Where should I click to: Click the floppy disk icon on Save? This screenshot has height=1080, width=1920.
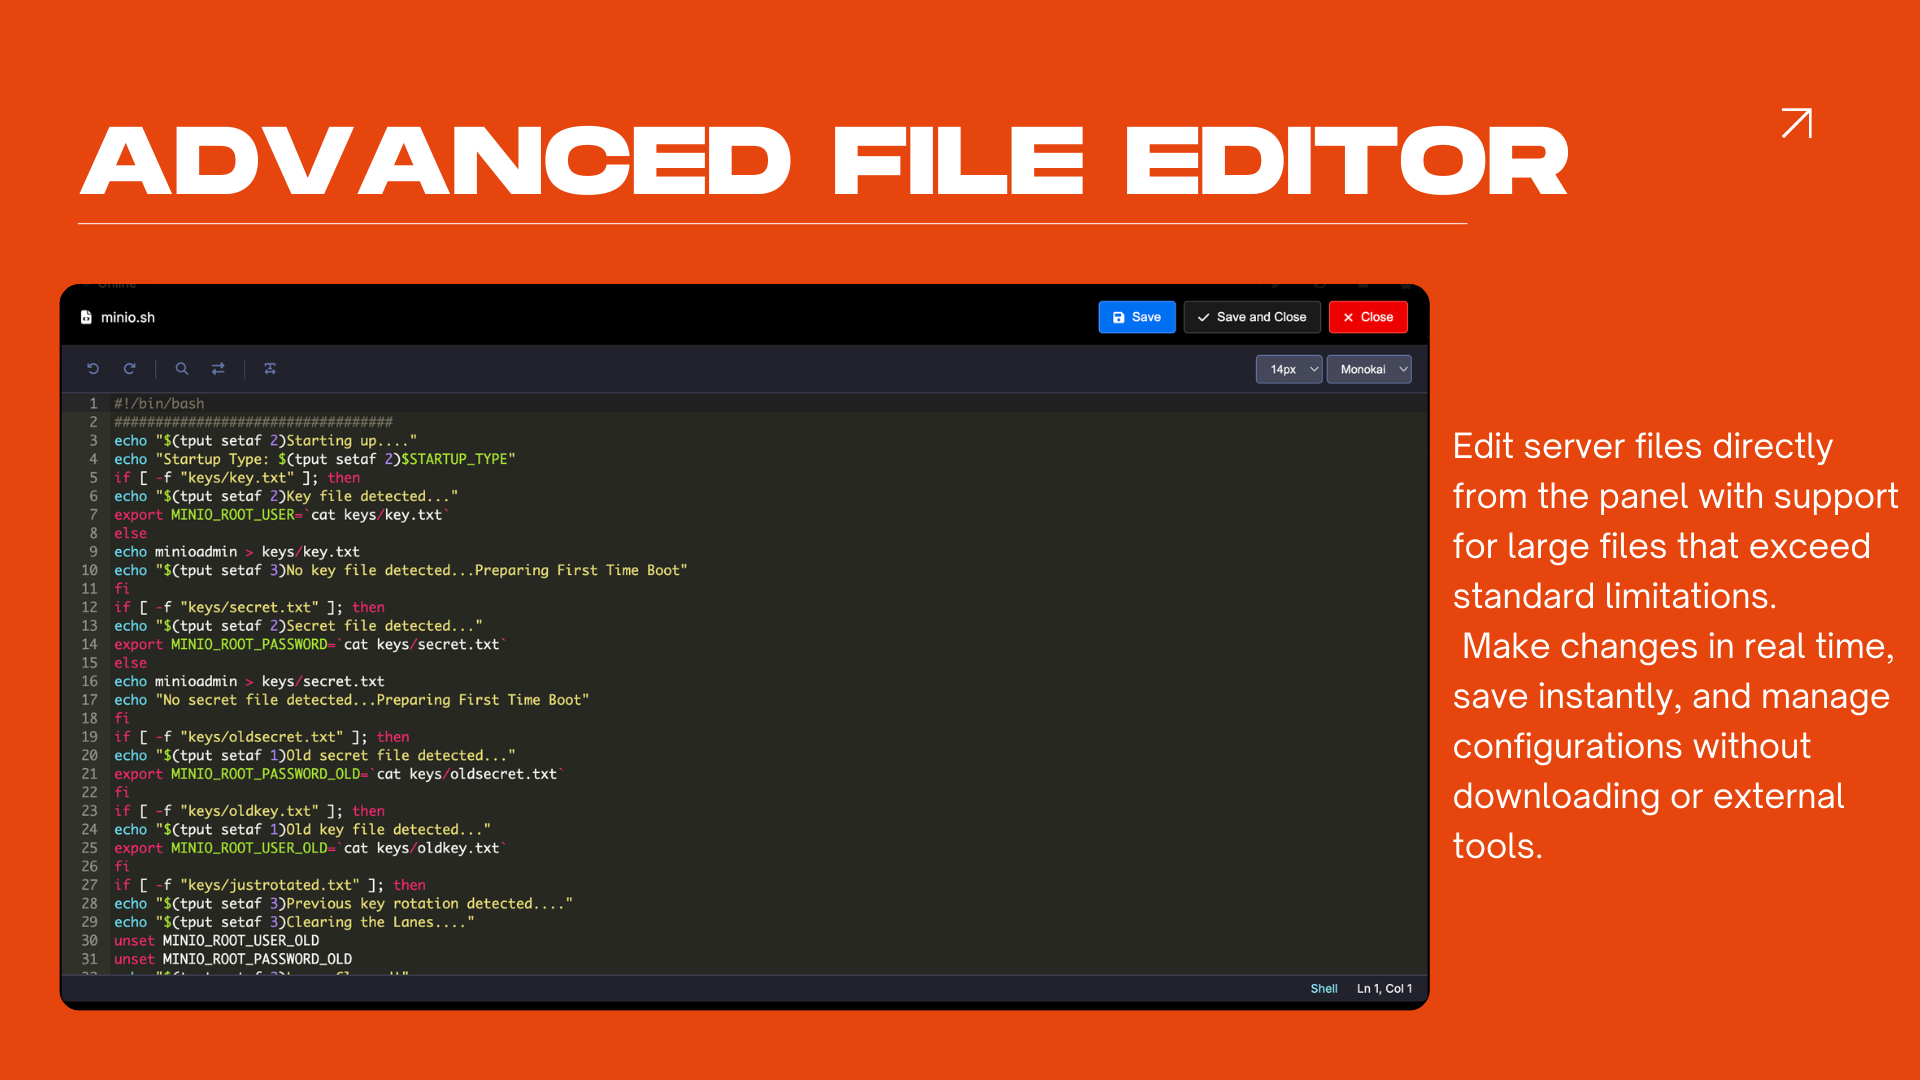1119,317
